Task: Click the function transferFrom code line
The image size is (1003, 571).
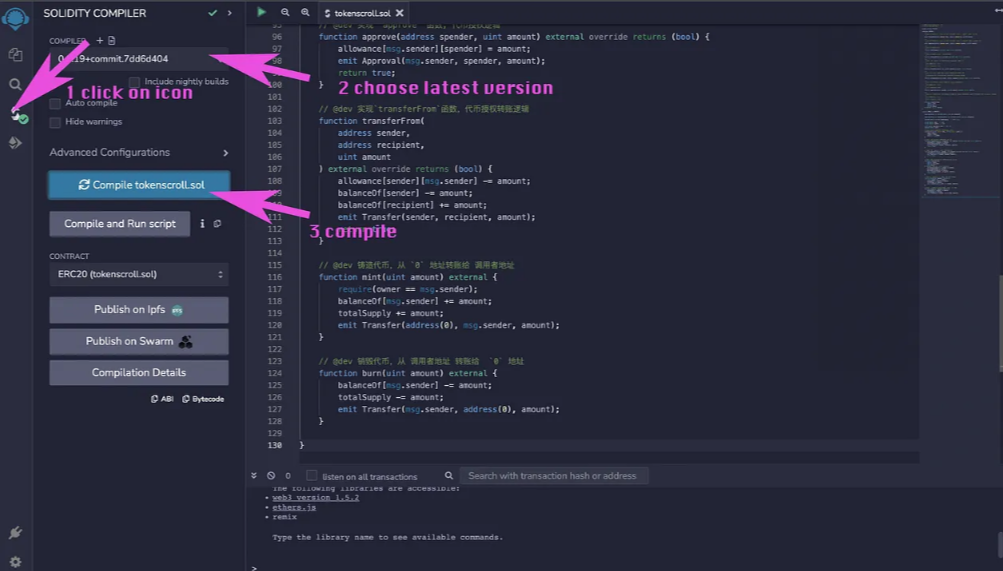Action: coord(372,121)
